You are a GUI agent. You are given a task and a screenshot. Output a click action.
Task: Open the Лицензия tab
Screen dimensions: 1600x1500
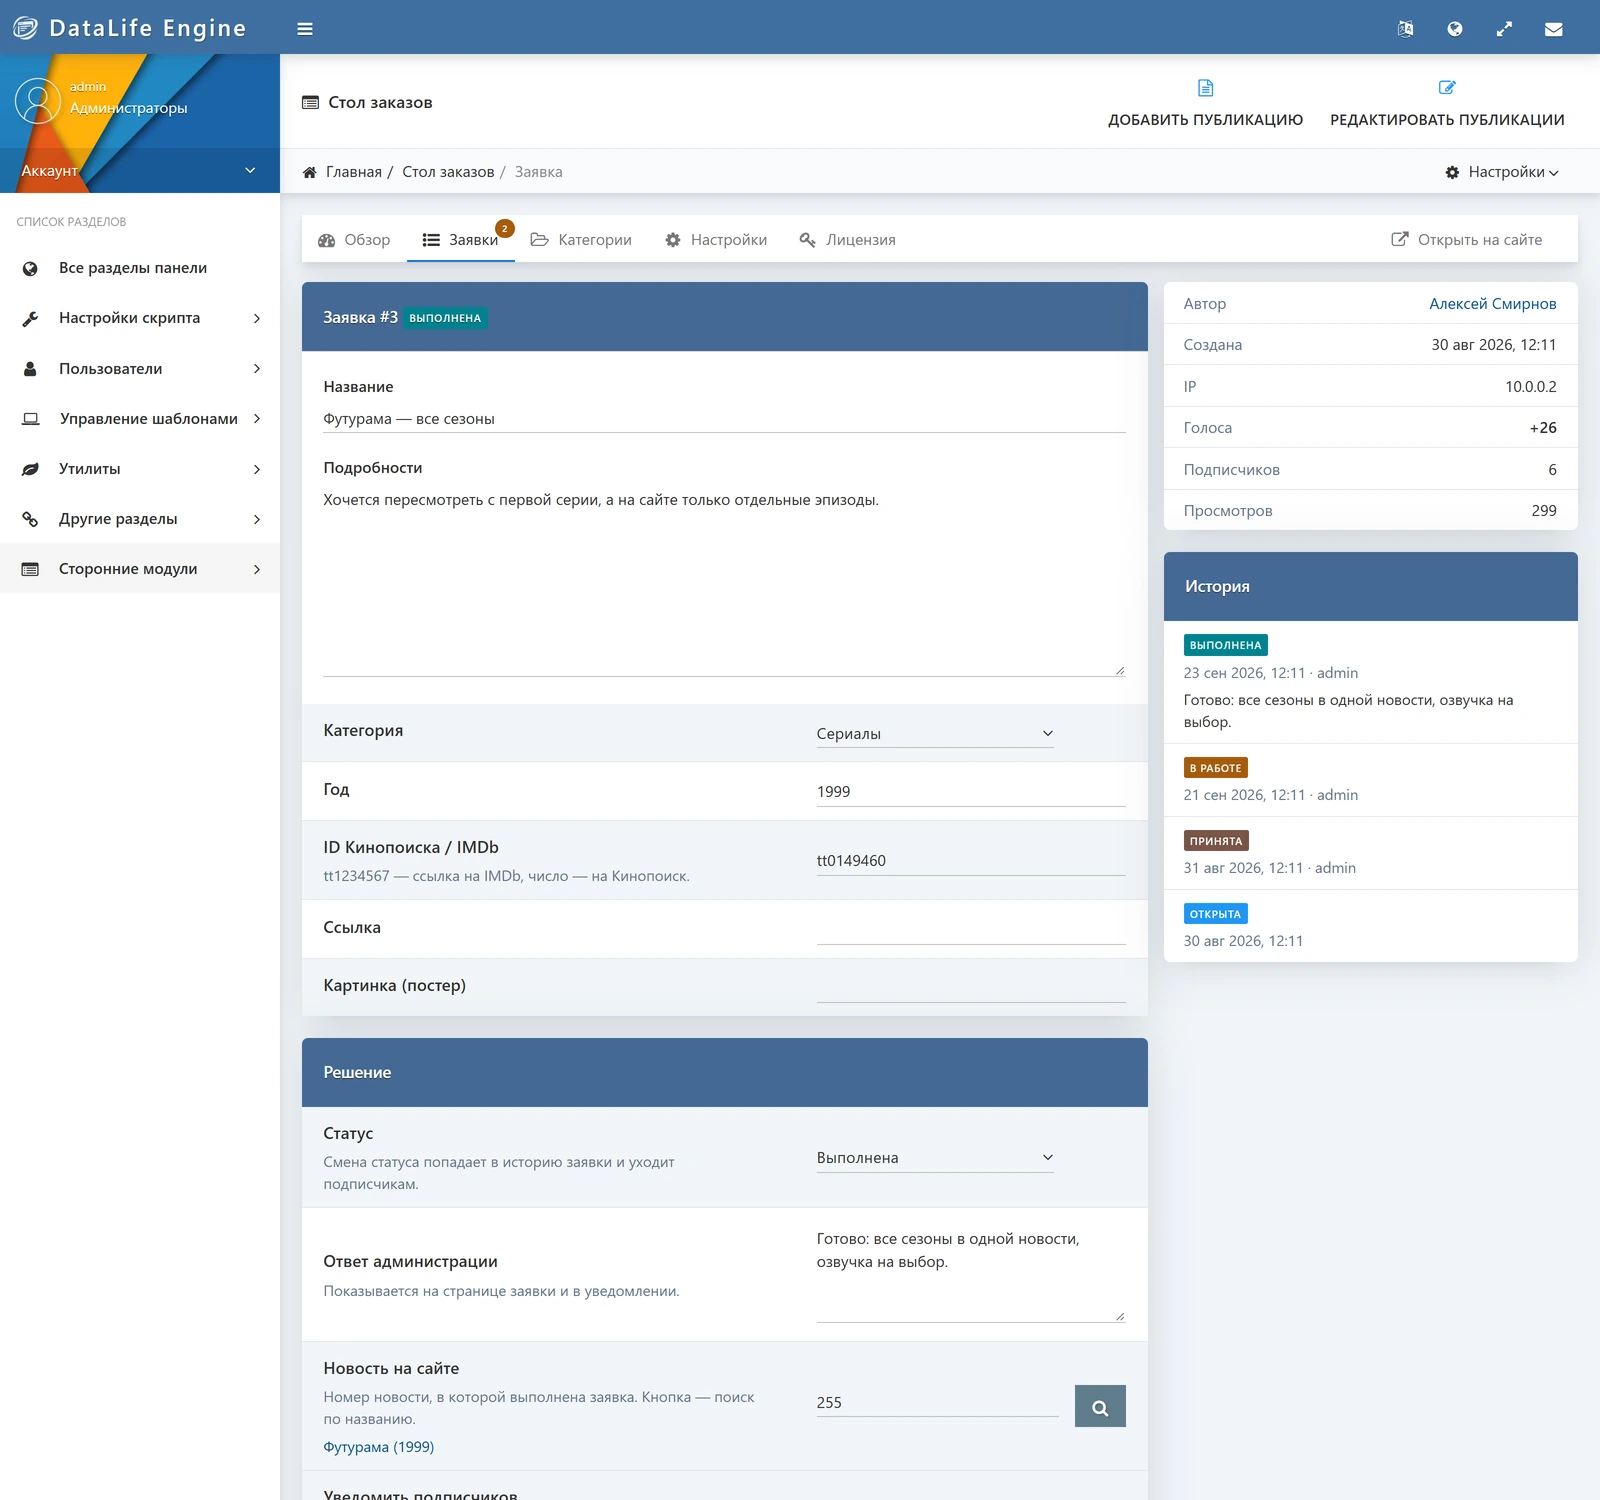(848, 240)
